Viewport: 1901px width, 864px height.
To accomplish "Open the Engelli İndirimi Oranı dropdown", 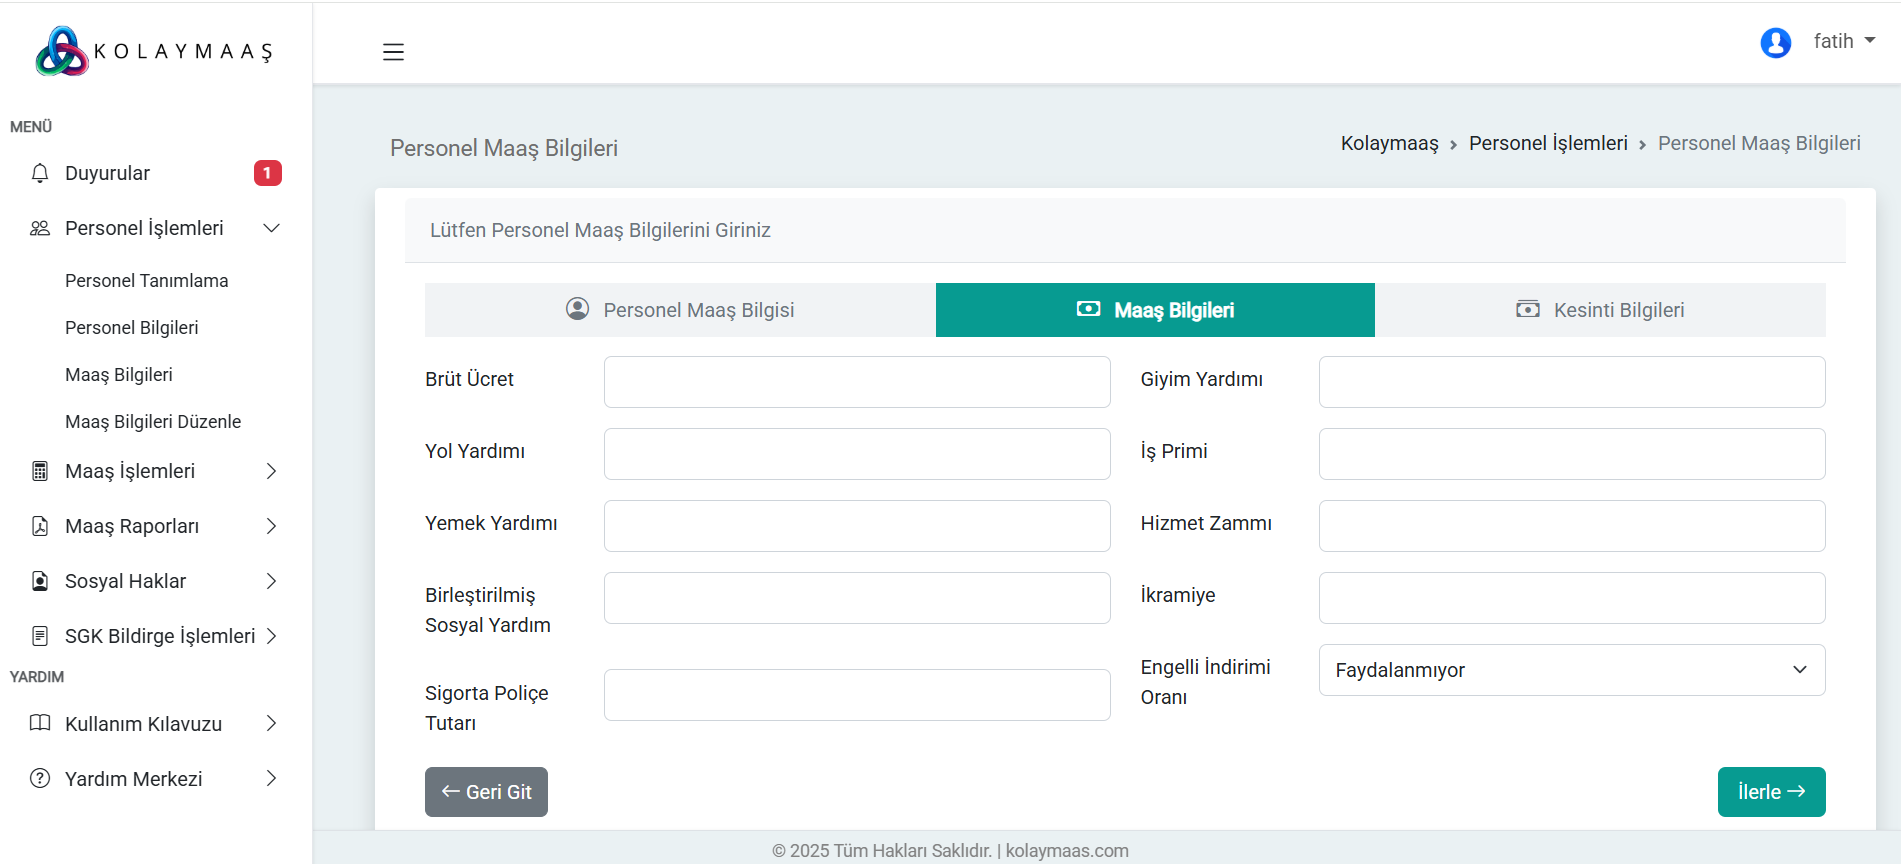I will tap(1571, 670).
